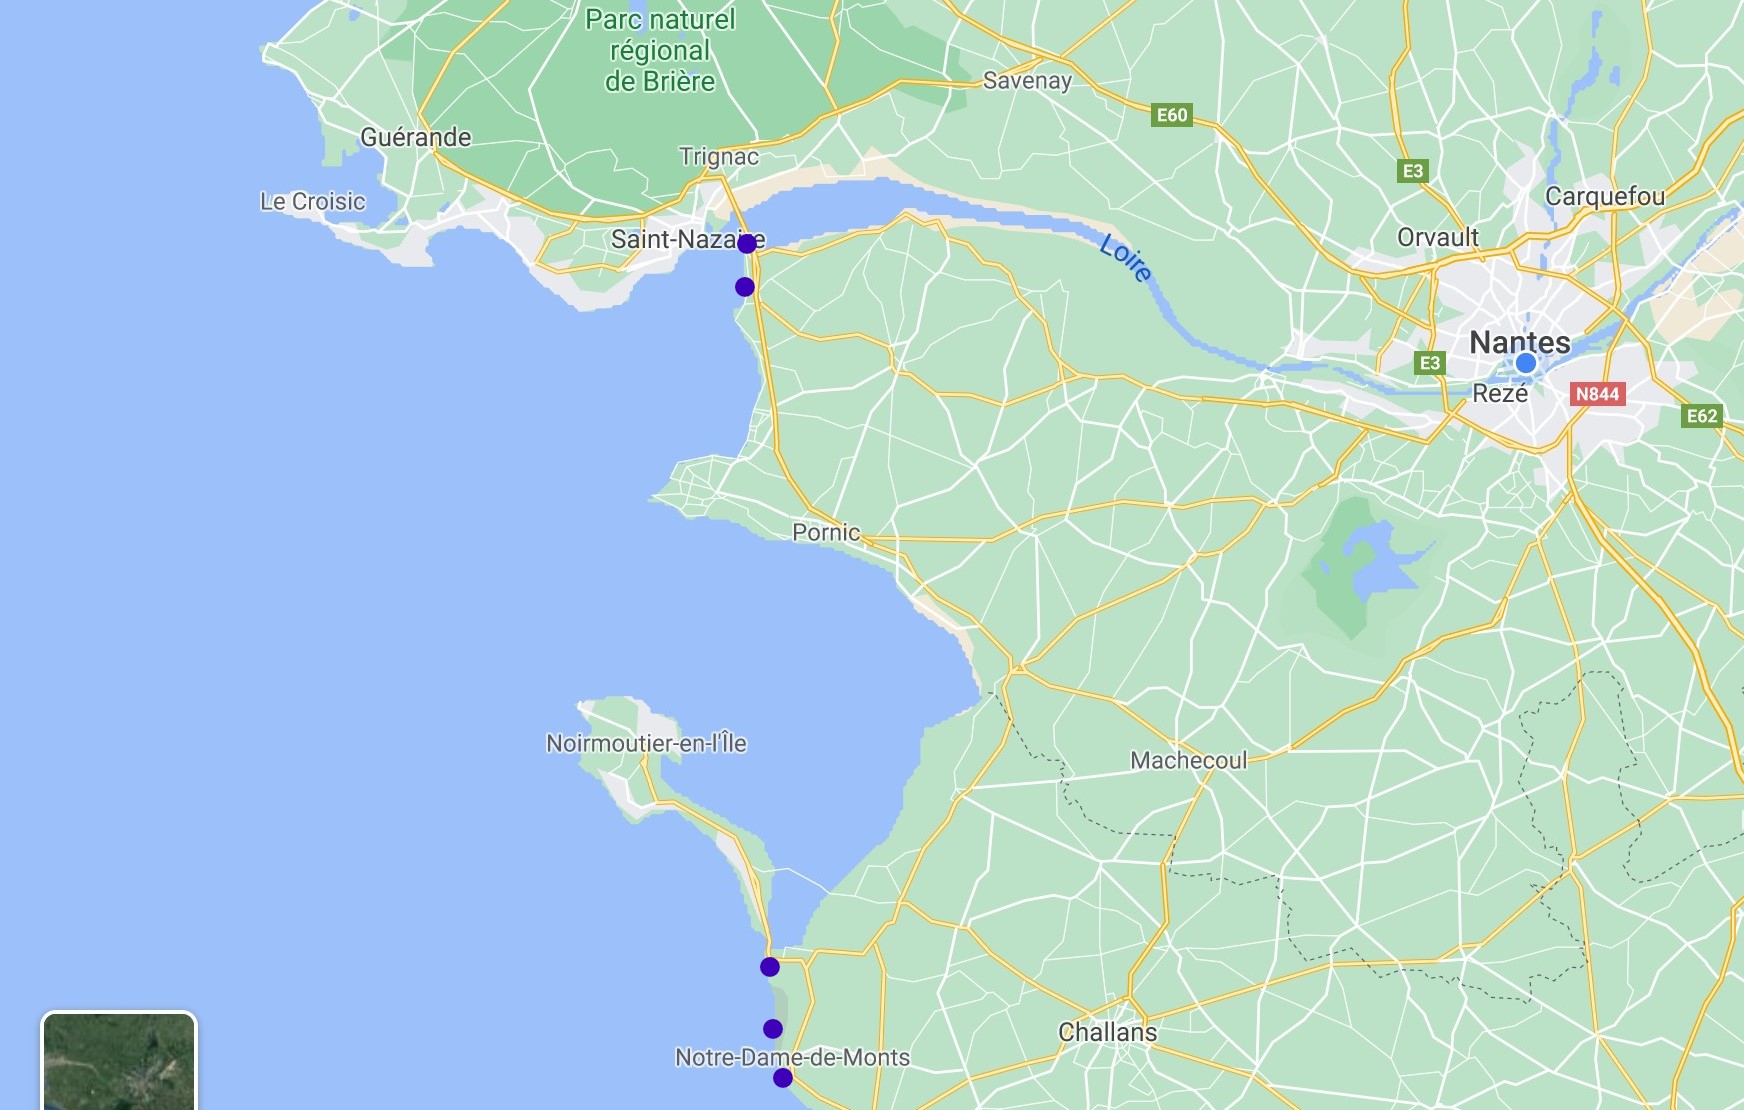The image size is (1744, 1110).
Task: Click Parc naturel régional de Brière label
Action: 660,50
